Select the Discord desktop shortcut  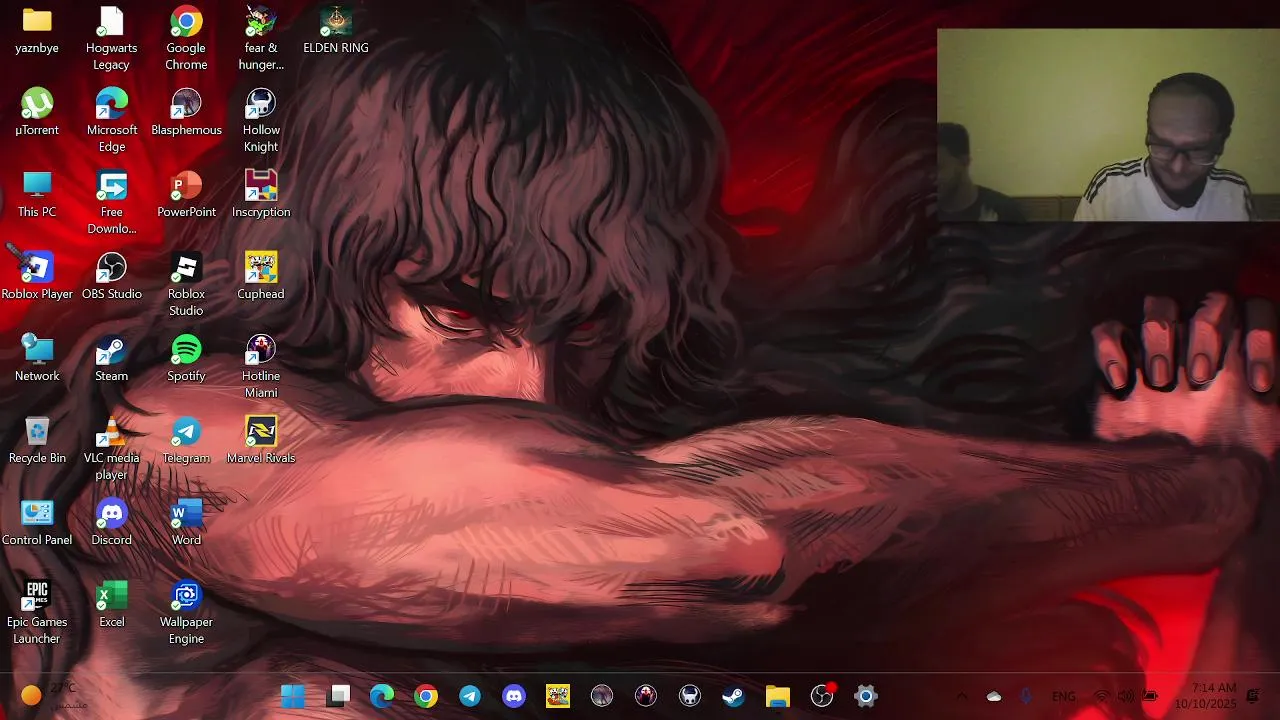[x=111, y=522]
